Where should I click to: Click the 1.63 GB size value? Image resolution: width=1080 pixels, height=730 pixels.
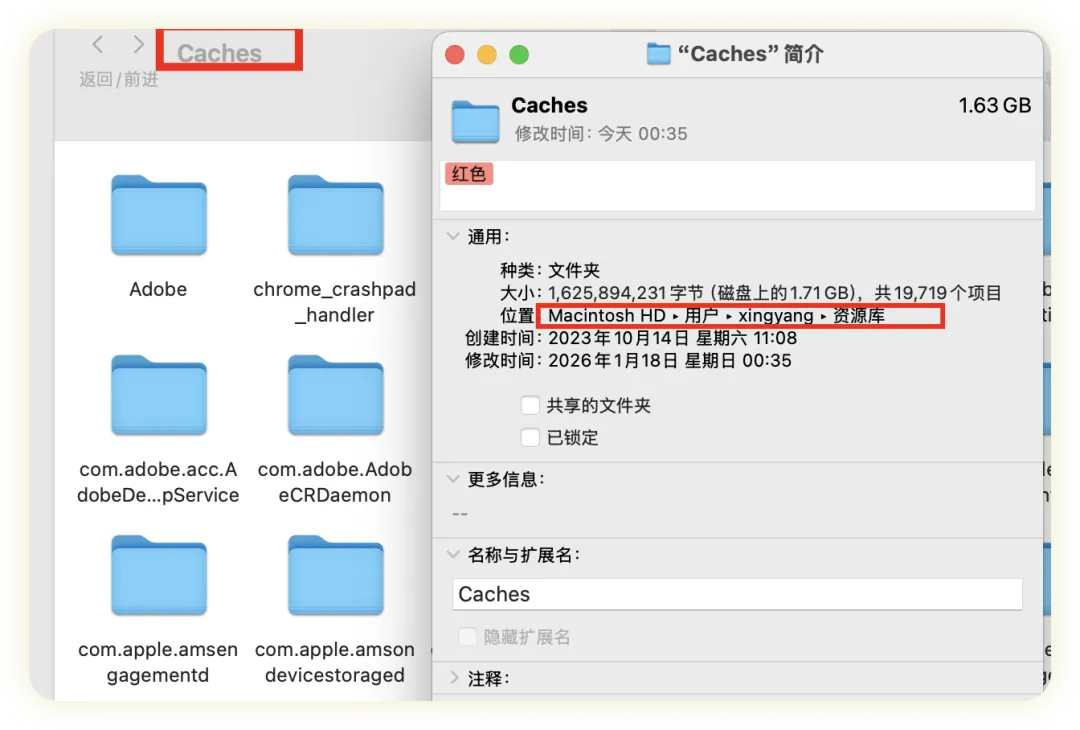(995, 105)
